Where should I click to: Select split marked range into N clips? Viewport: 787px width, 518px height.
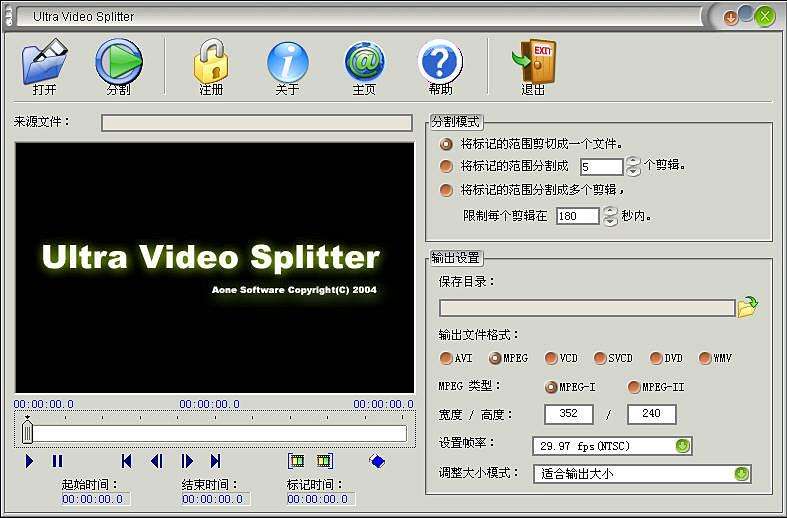446,166
